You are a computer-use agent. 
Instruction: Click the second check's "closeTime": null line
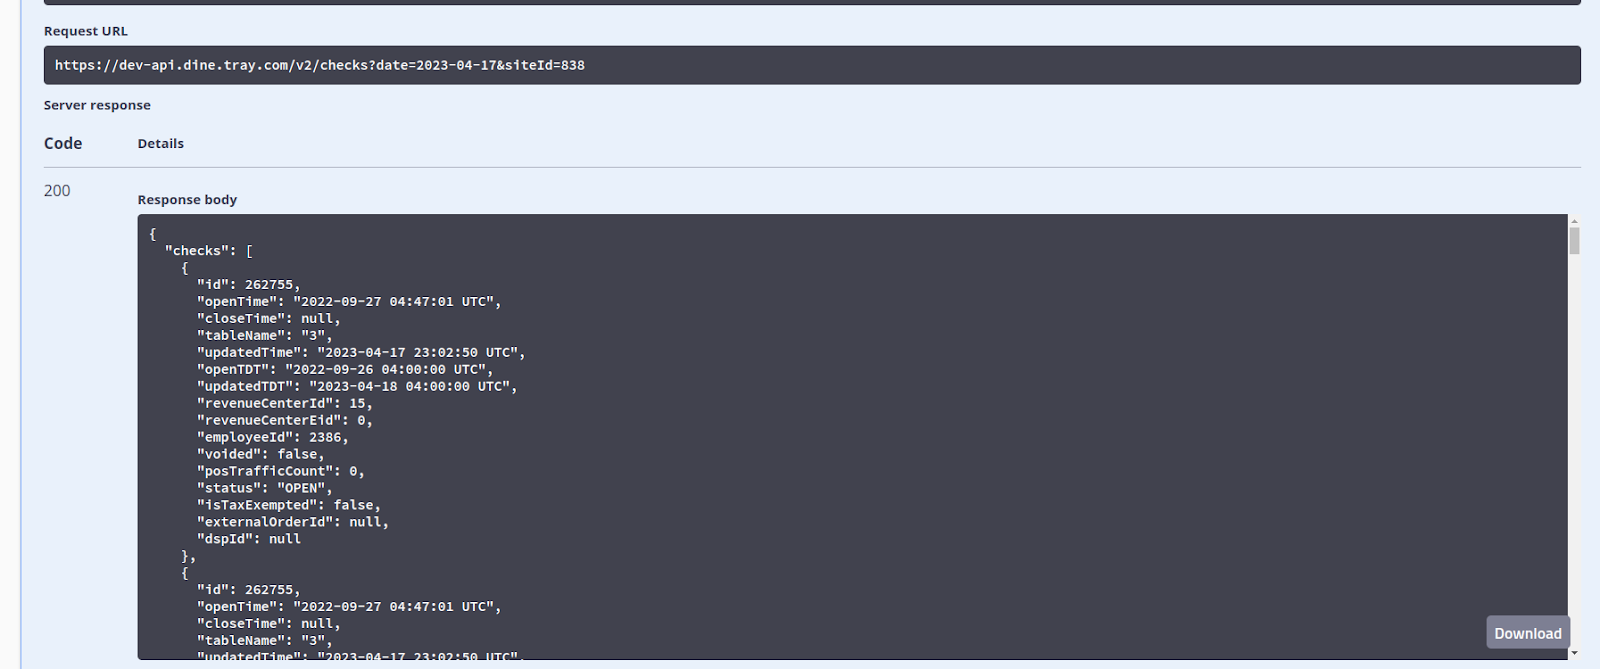(x=269, y=624)
